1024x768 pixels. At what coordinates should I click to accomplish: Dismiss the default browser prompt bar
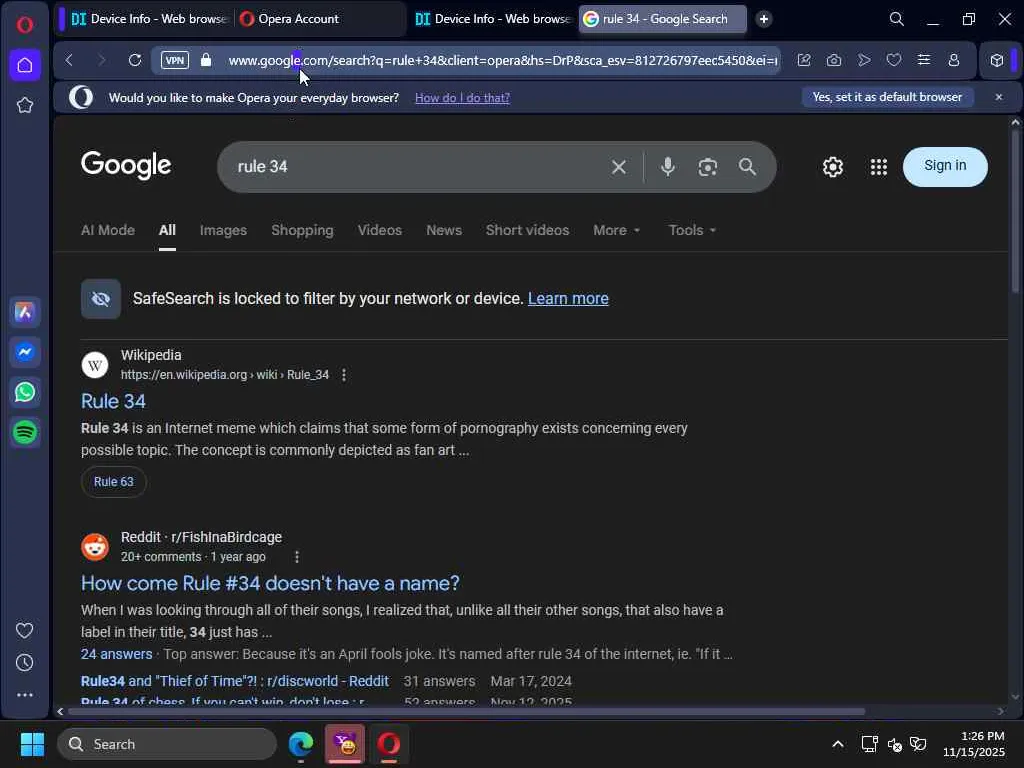(999, 97)
